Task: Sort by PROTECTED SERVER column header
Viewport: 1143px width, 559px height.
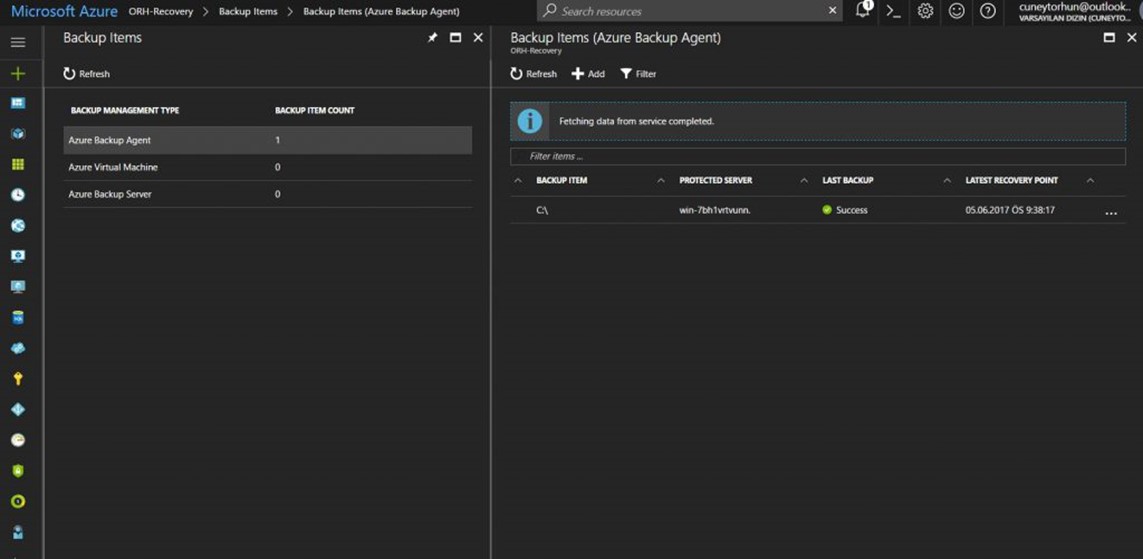Action: coord(715,180)
